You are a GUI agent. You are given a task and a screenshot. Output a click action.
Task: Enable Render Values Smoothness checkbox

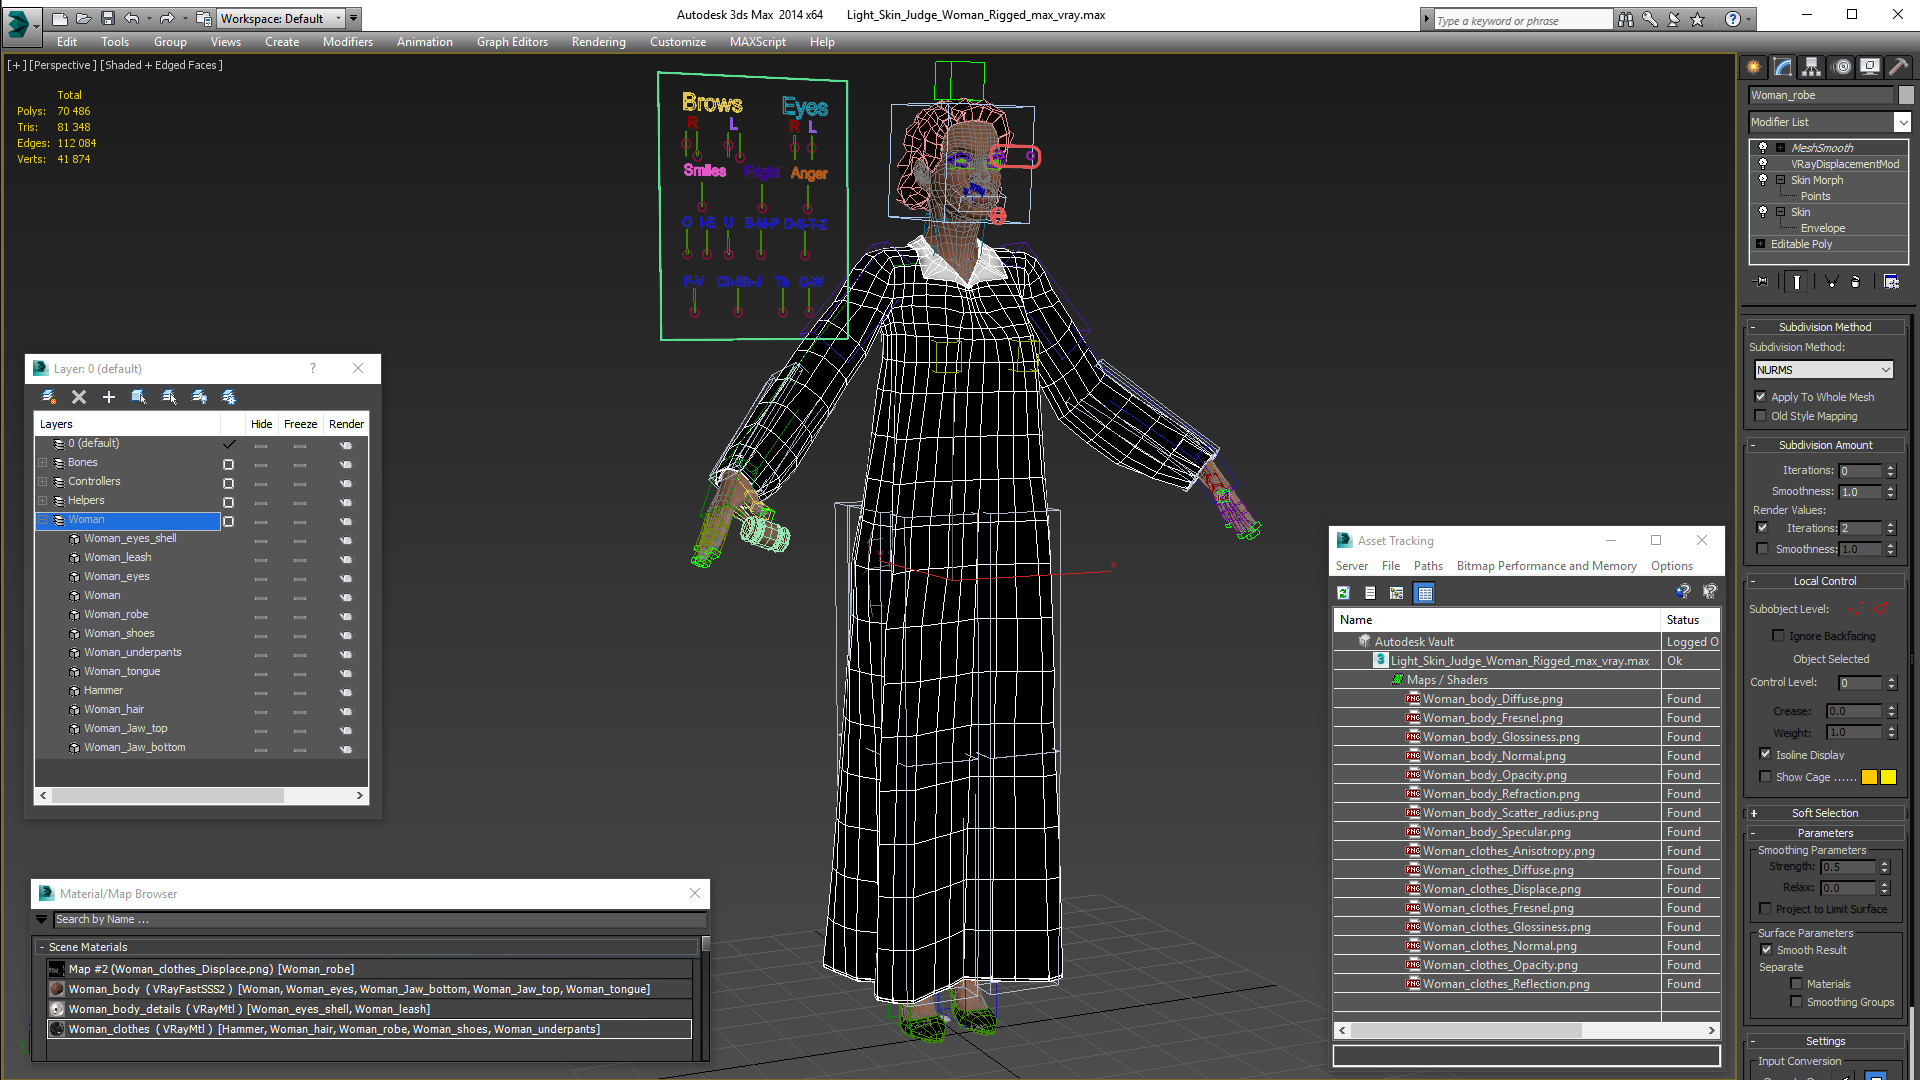tap(1762, 548)
